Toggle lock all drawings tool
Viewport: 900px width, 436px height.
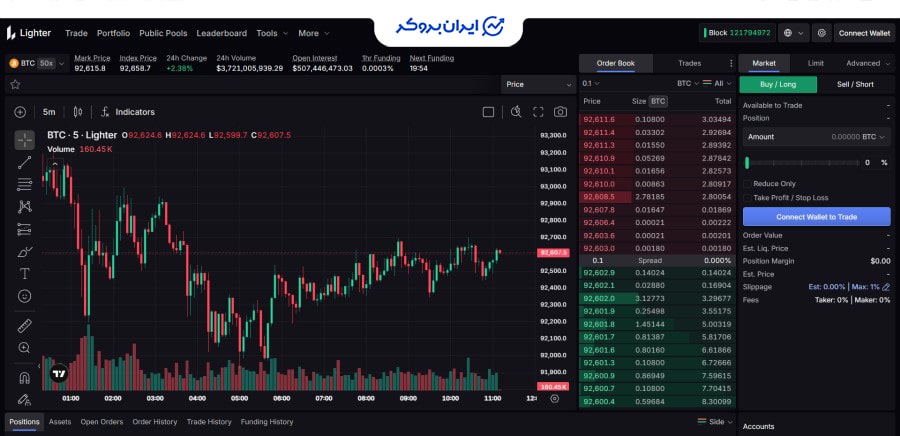24,399
